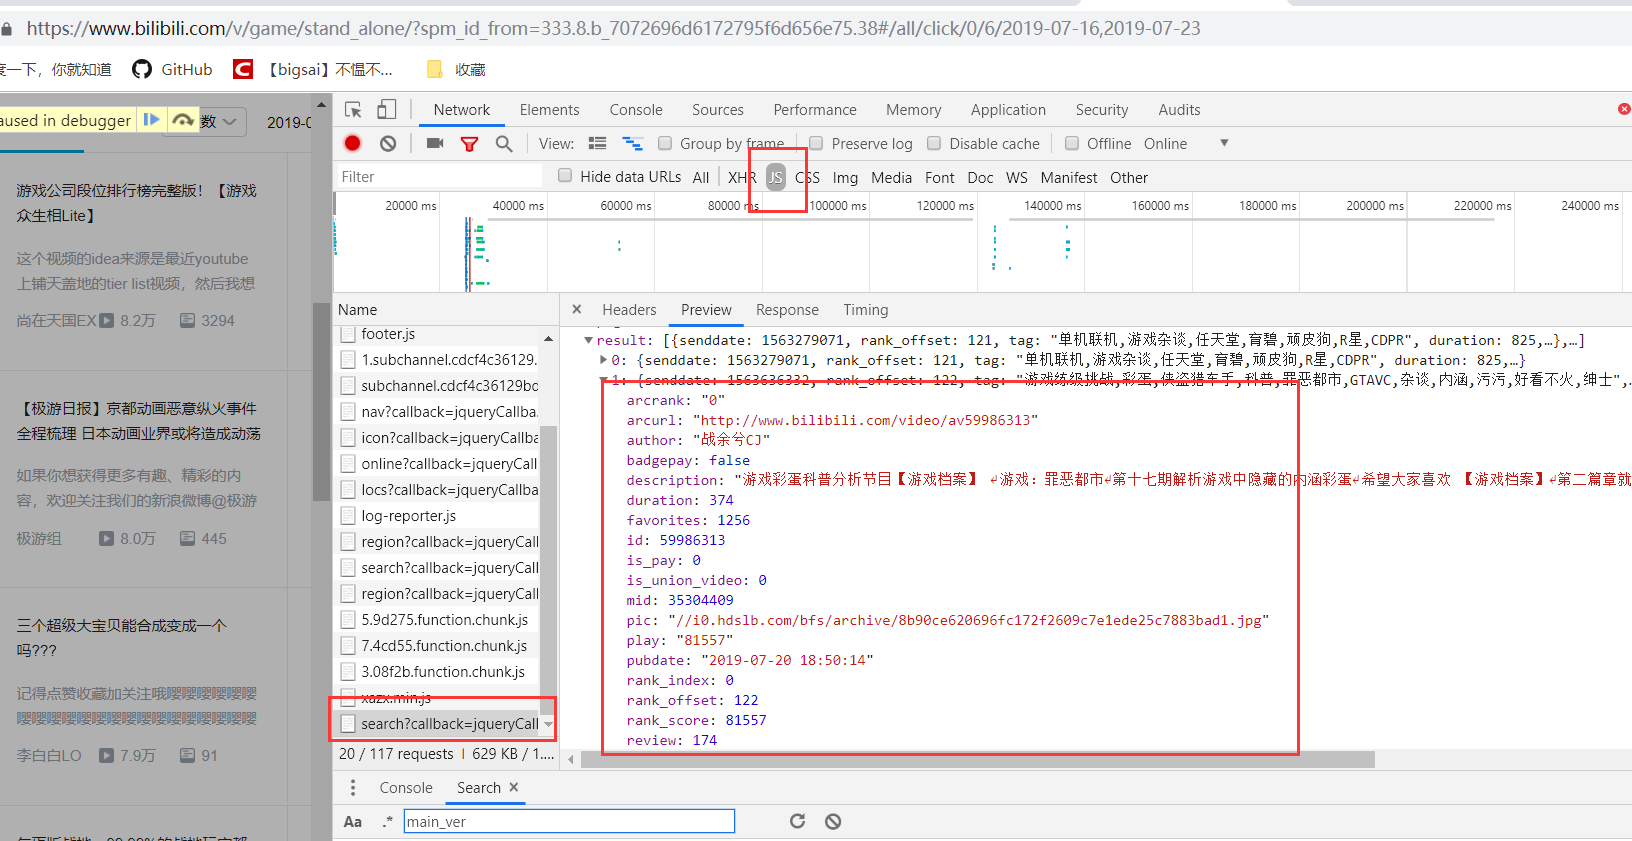The image size is (1632, 841).
Task: Switch to the Console panel
Action: (x=636, y=110)
